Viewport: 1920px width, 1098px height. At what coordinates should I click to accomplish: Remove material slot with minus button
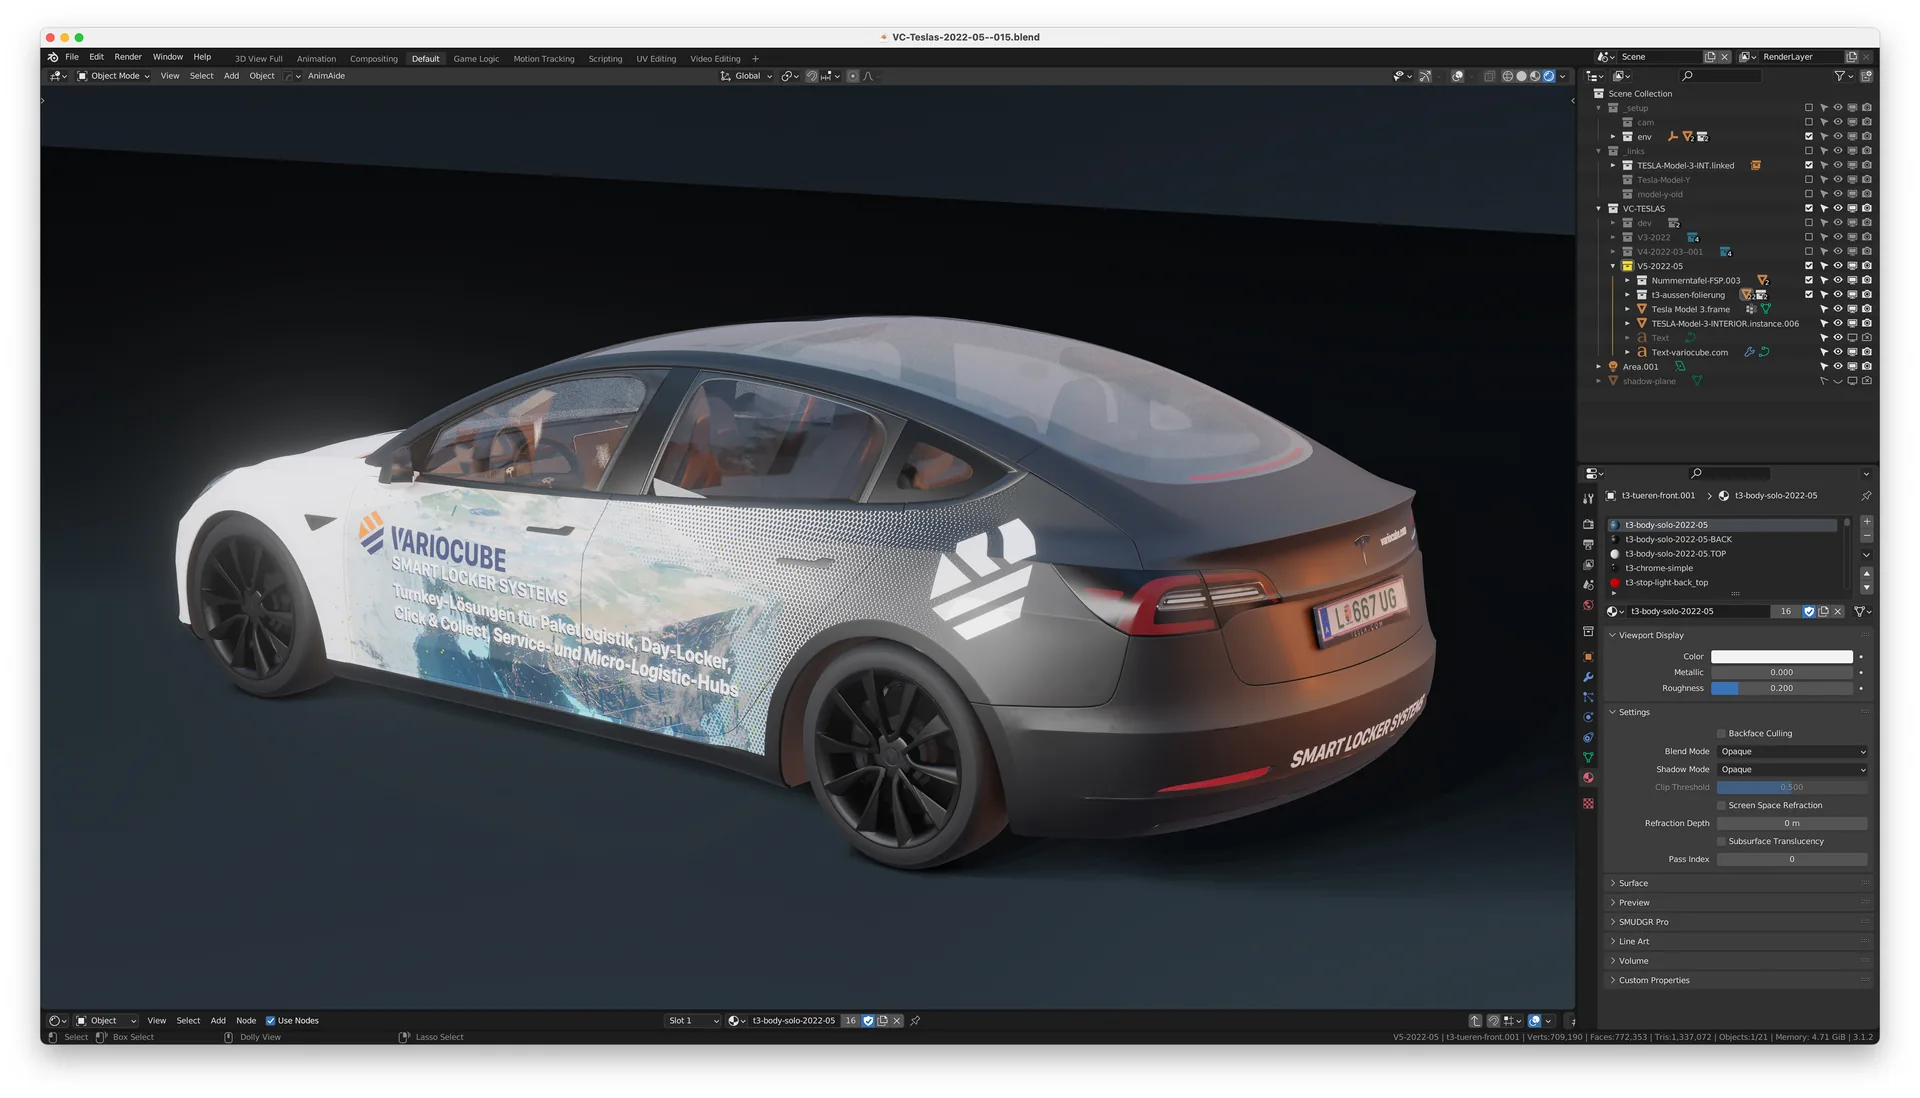pos(1866,537)
